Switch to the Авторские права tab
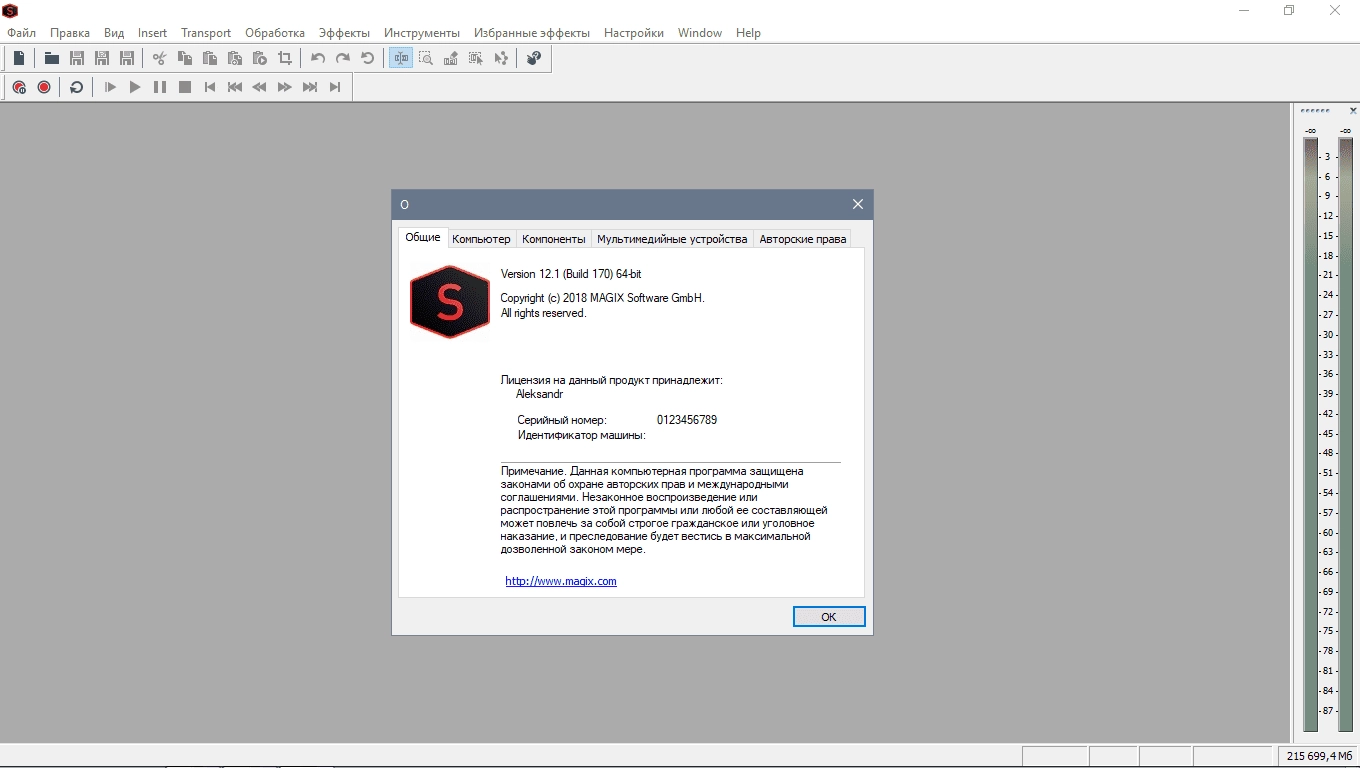The height and width of the screenshot is (768, 1360). (x=803, y=239)
